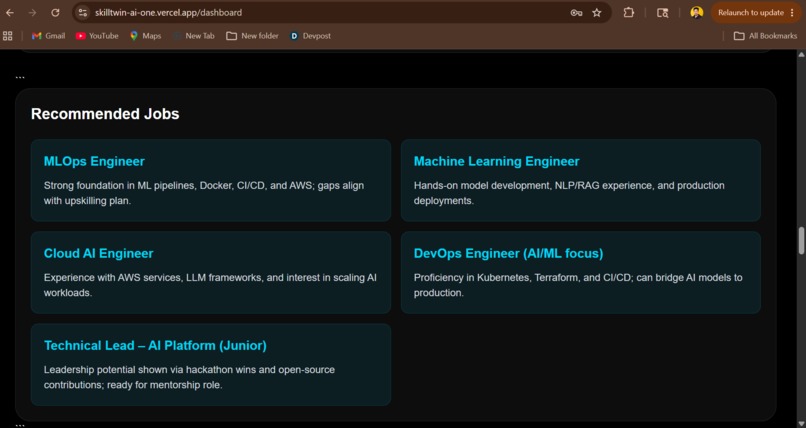Bookmark this page with the star
The width and height of the screenshot is (806, 428).
pos(596,13)
